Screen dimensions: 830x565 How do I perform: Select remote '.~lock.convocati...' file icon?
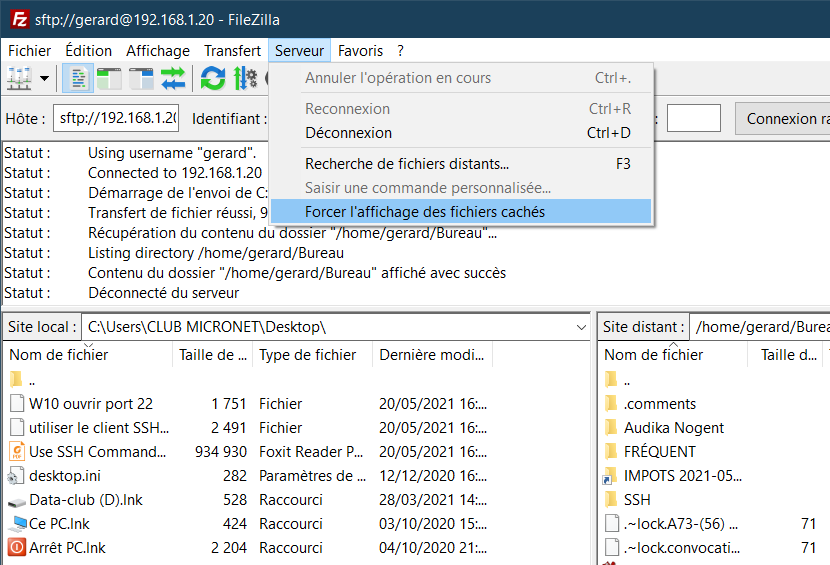click(612, 547)
